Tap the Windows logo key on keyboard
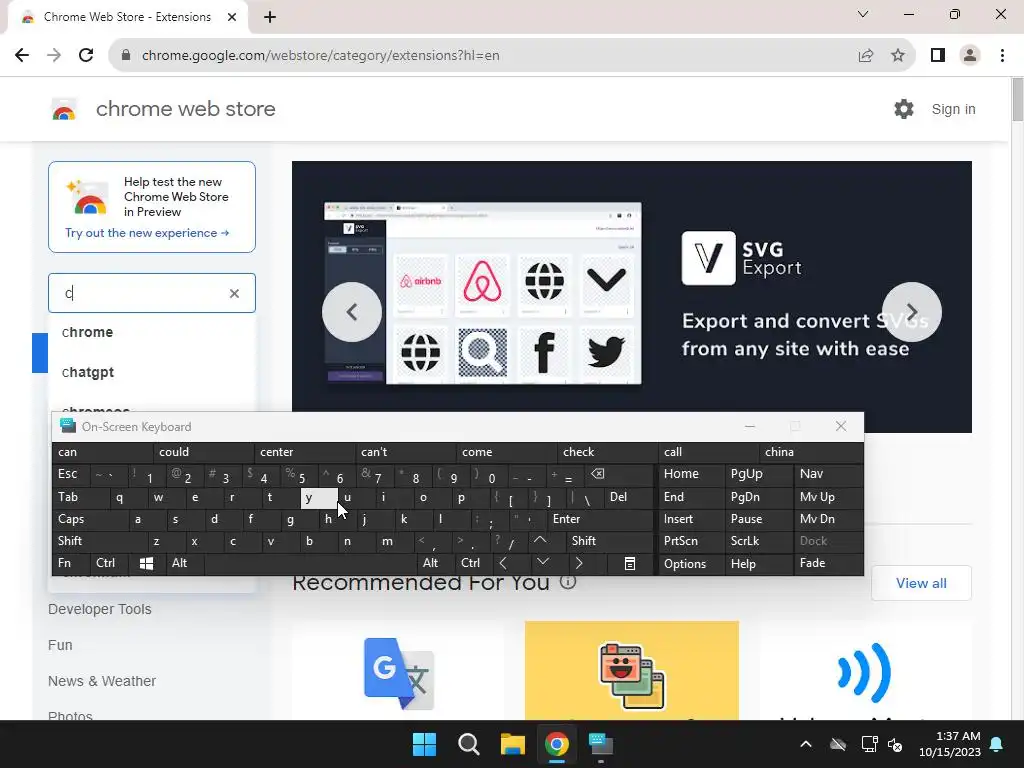 [x=146, y=563]
